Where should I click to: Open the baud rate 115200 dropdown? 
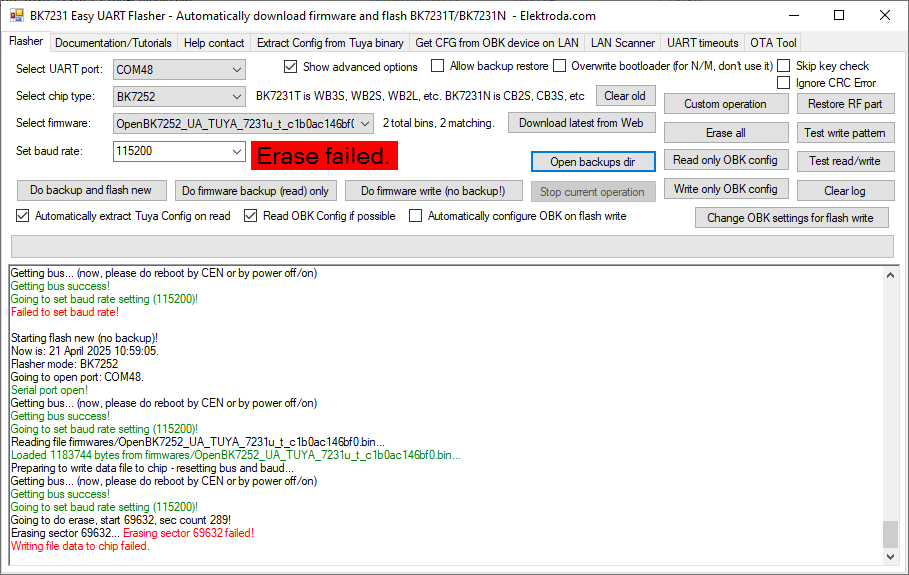point(237,151)
